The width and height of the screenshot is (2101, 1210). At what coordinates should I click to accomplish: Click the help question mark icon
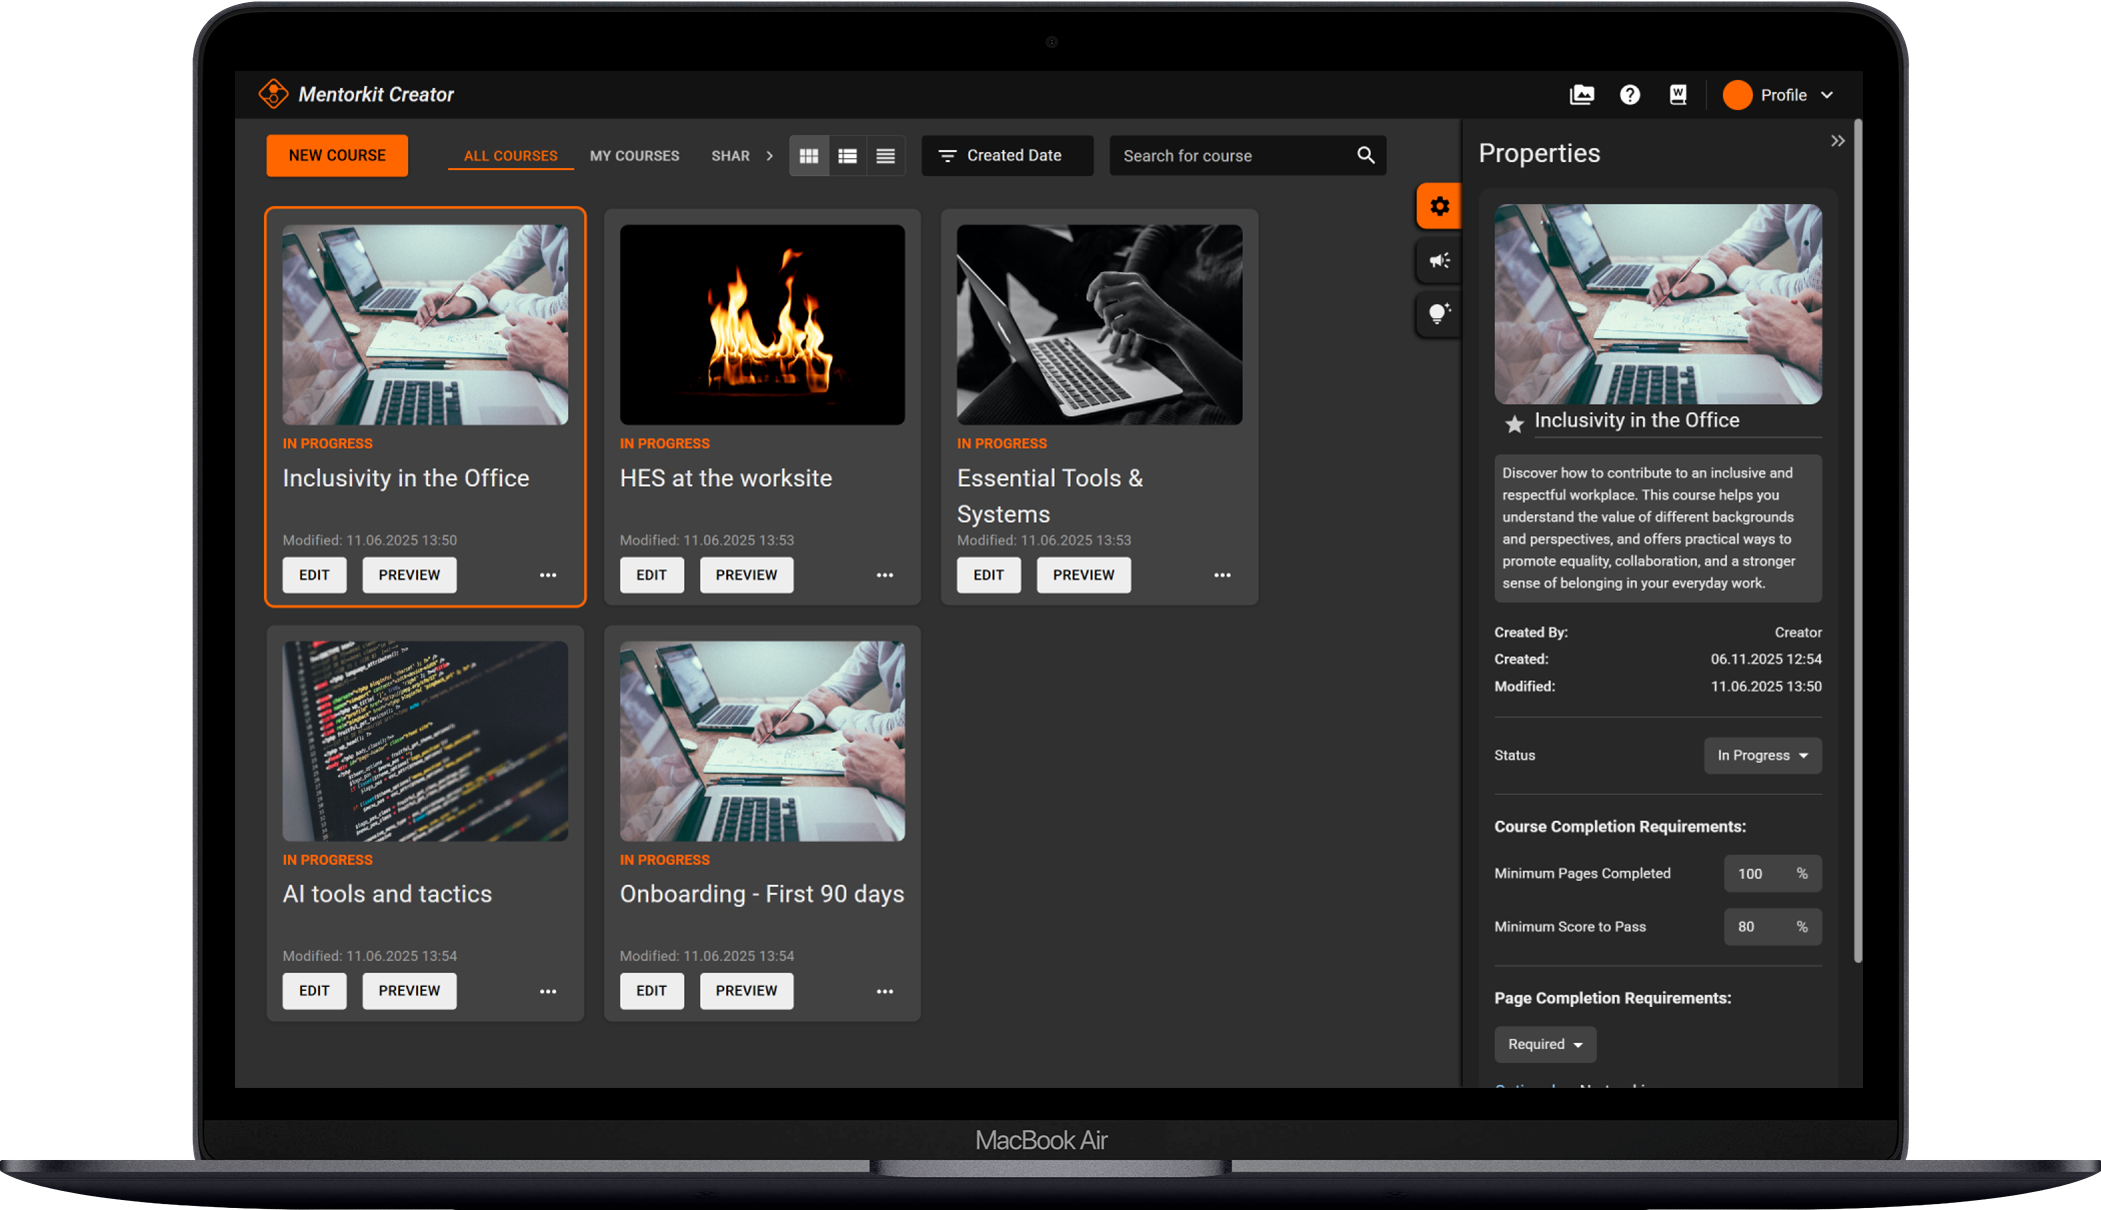(x=1630, y=95)
